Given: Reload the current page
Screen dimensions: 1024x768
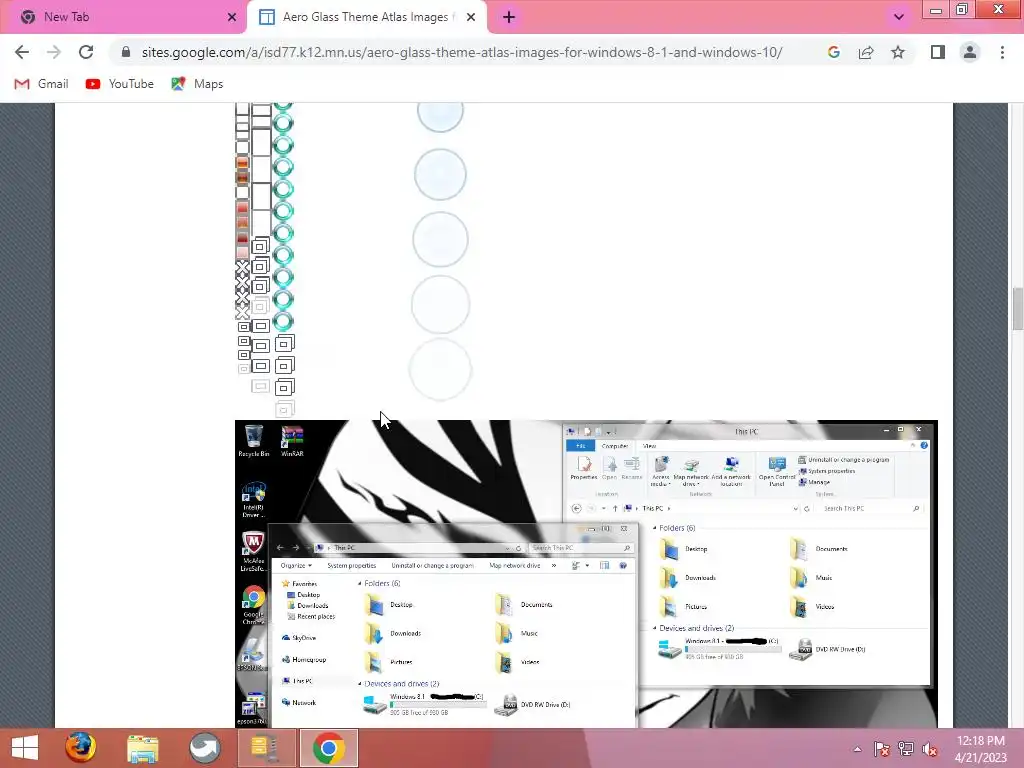Looking at the screenshot, I should pyautogui.click(x=86, y=52).
